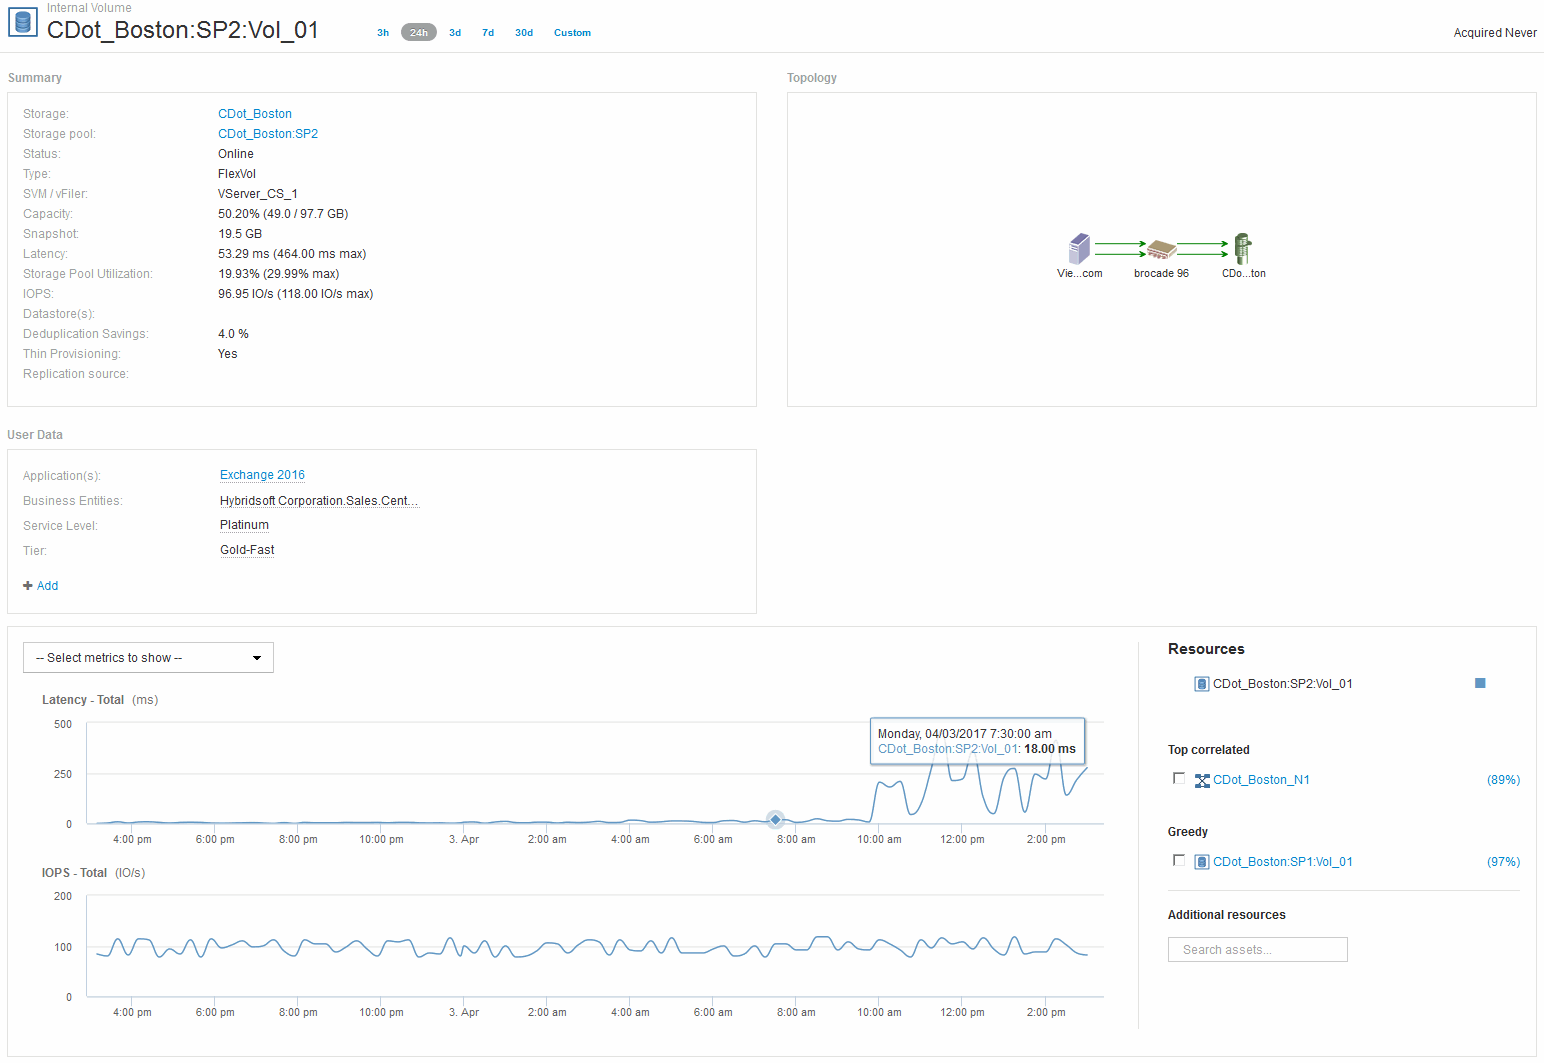Open the Service Level Platinum value editor
The width and height of the screenshot is (1544, 1063).
(244, 525)
